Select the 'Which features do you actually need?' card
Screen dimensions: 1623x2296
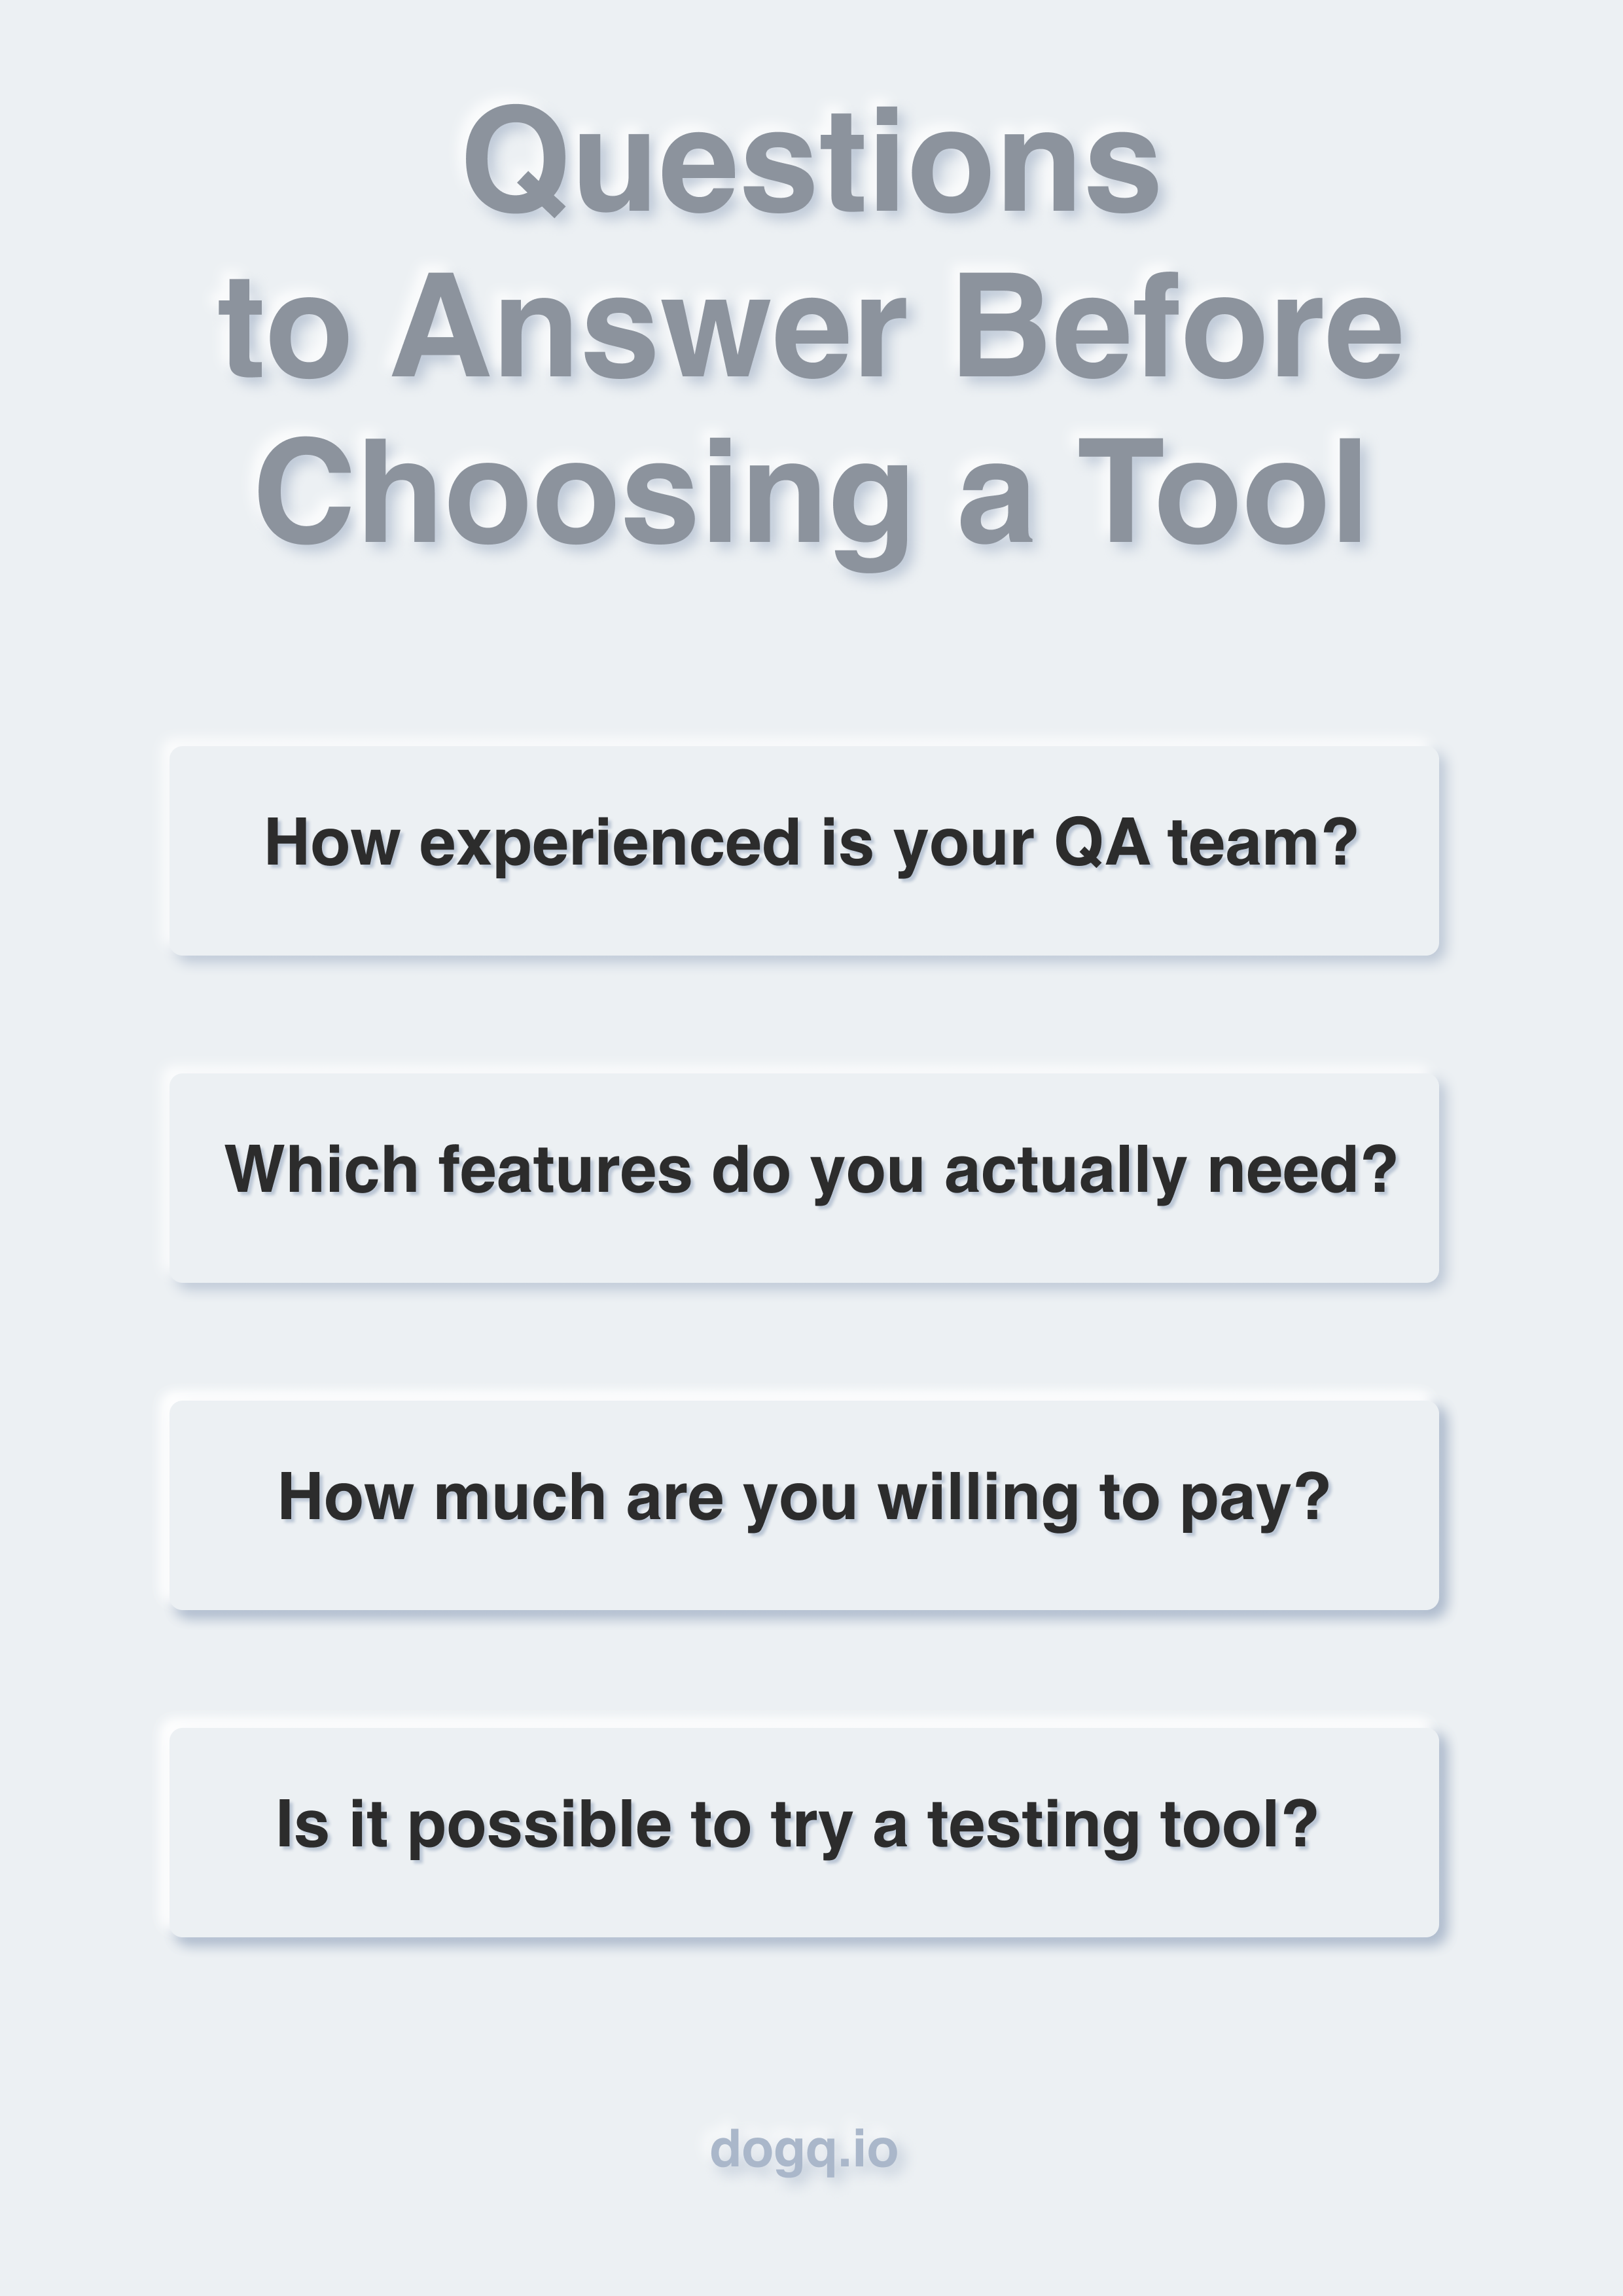[x=803, y=1177]
